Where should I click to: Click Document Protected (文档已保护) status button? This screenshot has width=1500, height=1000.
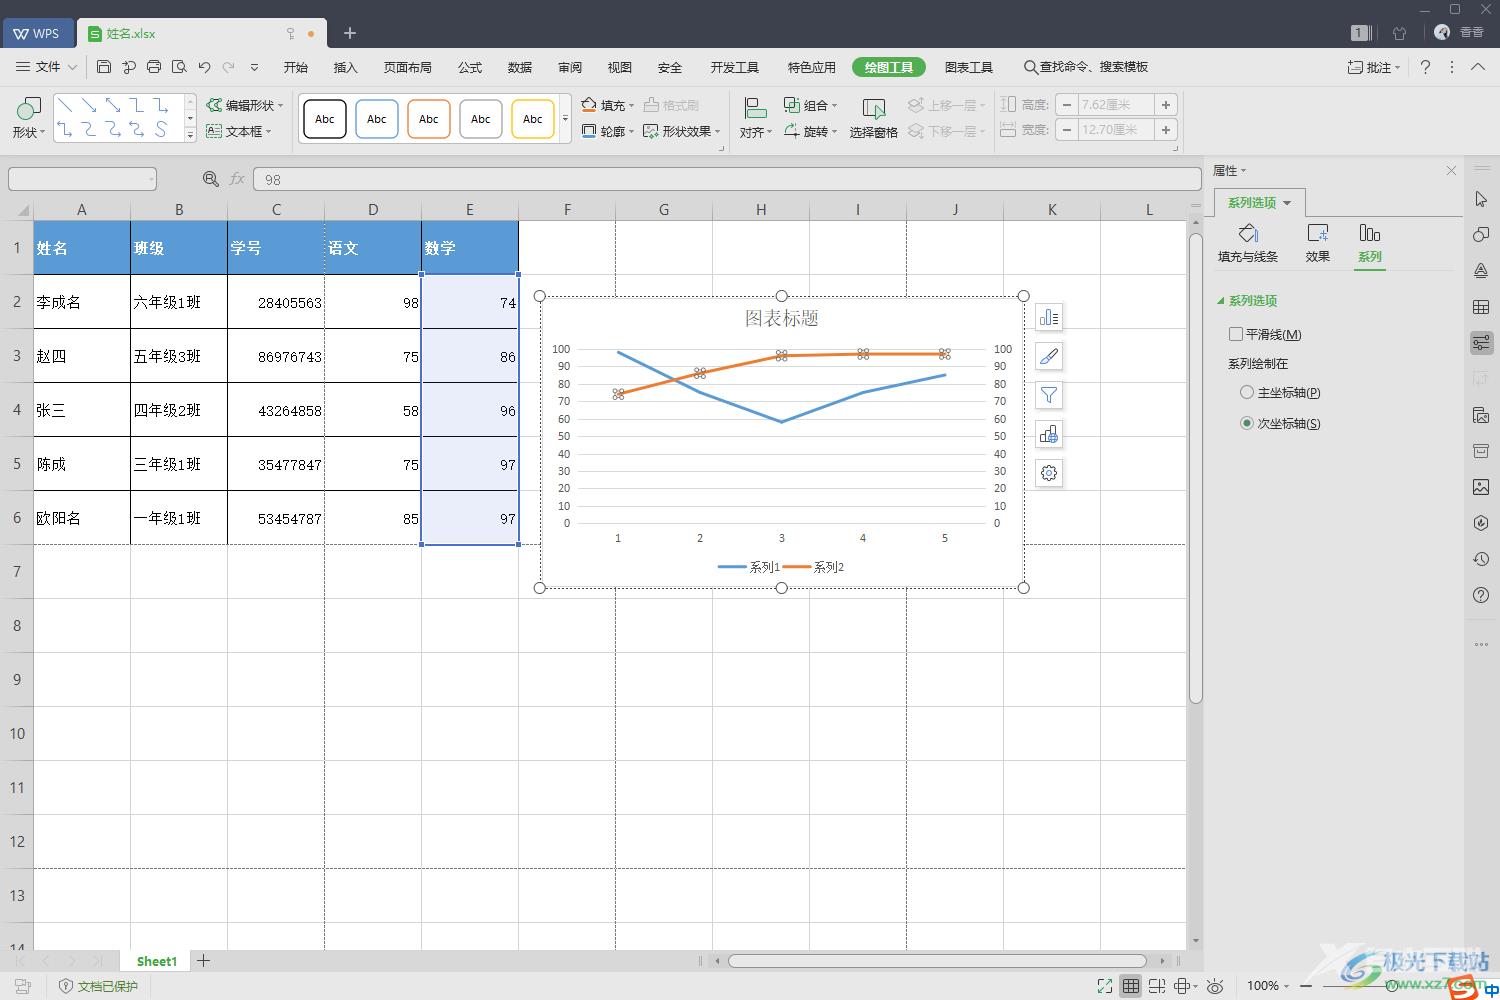click(99, 986)
